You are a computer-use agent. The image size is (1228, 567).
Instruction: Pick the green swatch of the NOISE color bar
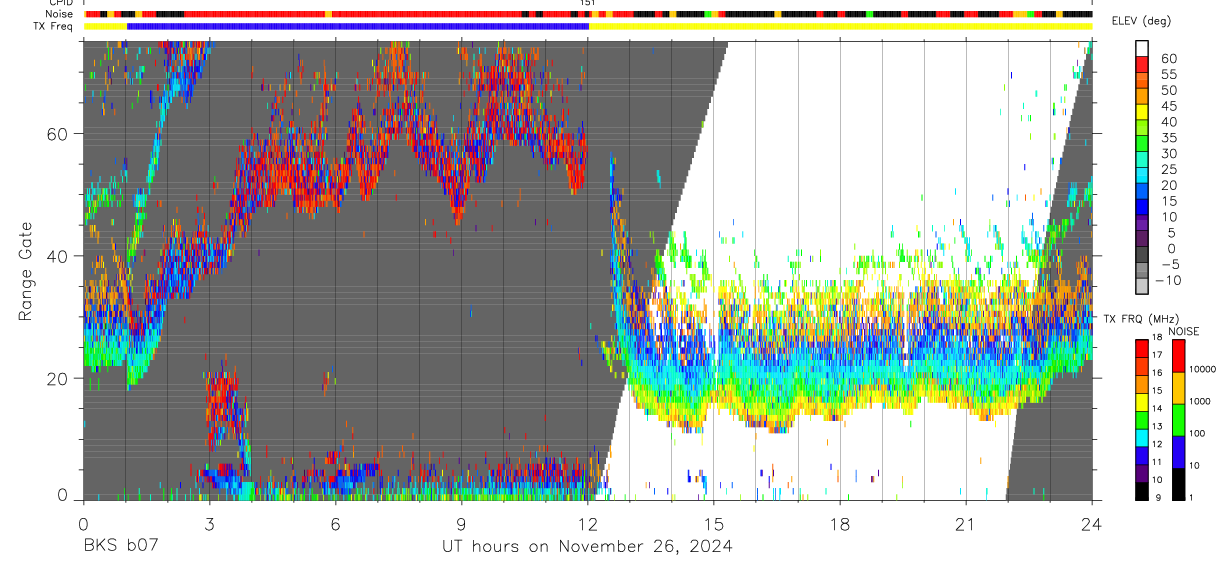coord(1177,420)
